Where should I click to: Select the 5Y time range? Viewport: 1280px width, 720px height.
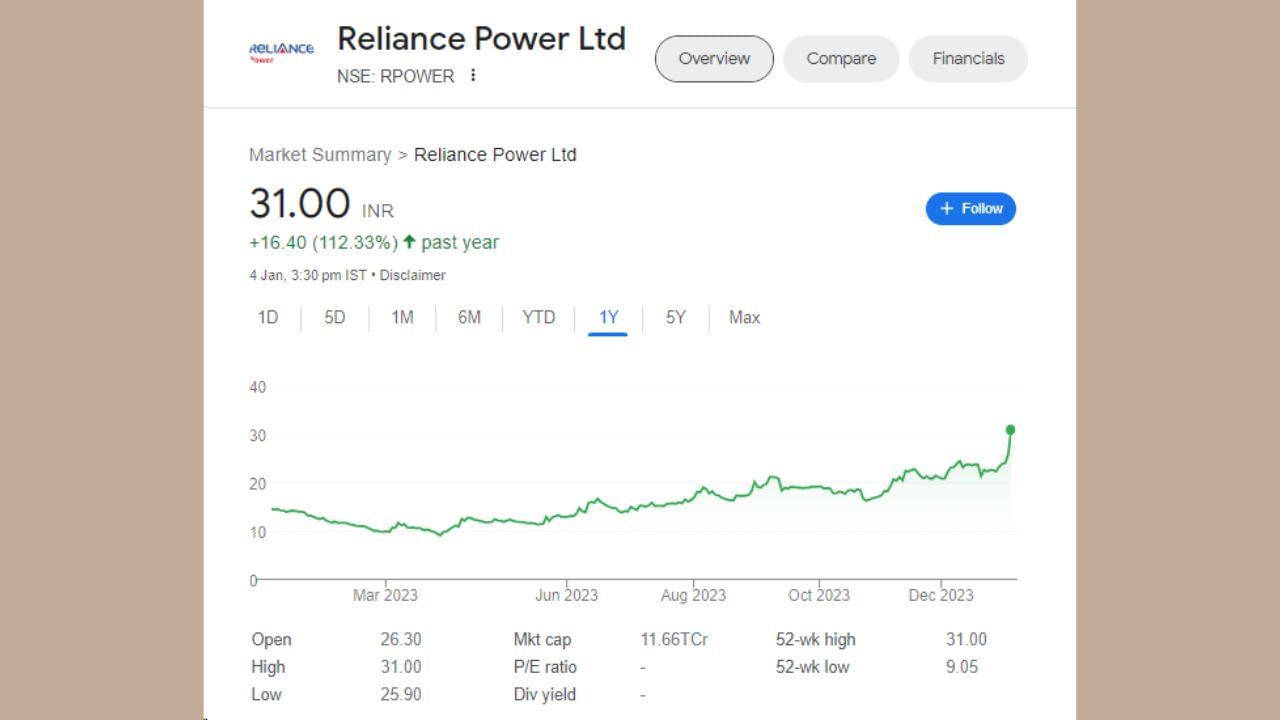(676, 317)
